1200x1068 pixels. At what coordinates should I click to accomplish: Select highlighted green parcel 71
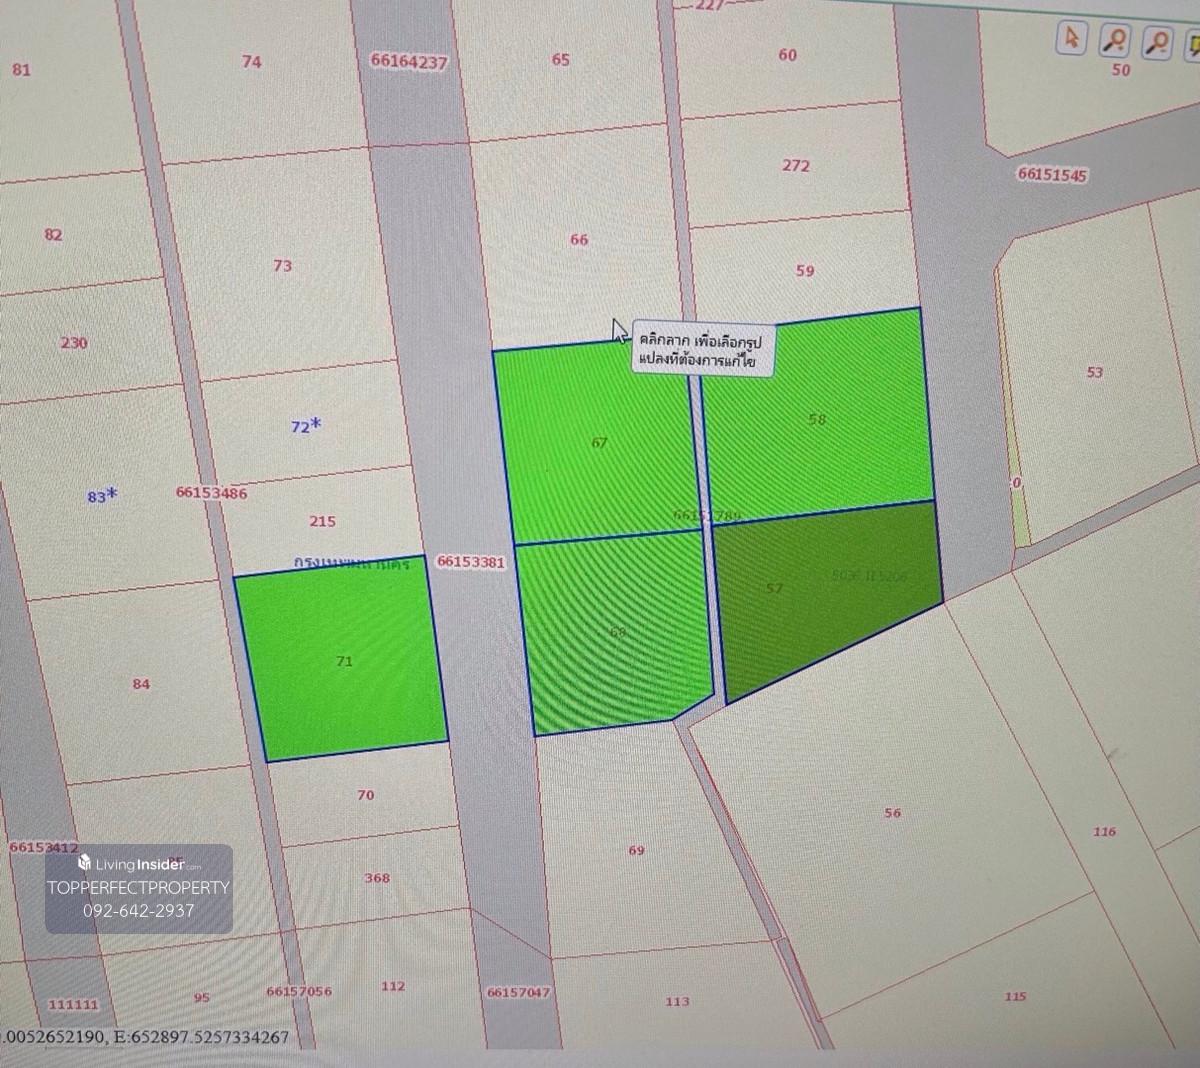(x=343, y=660)
